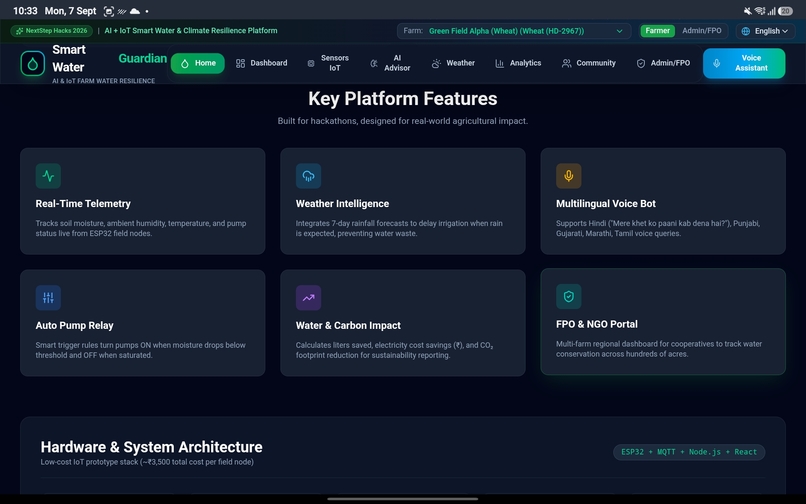Click the AI Advisor icon
The image size is (806, 504).
tap(374, 63)
